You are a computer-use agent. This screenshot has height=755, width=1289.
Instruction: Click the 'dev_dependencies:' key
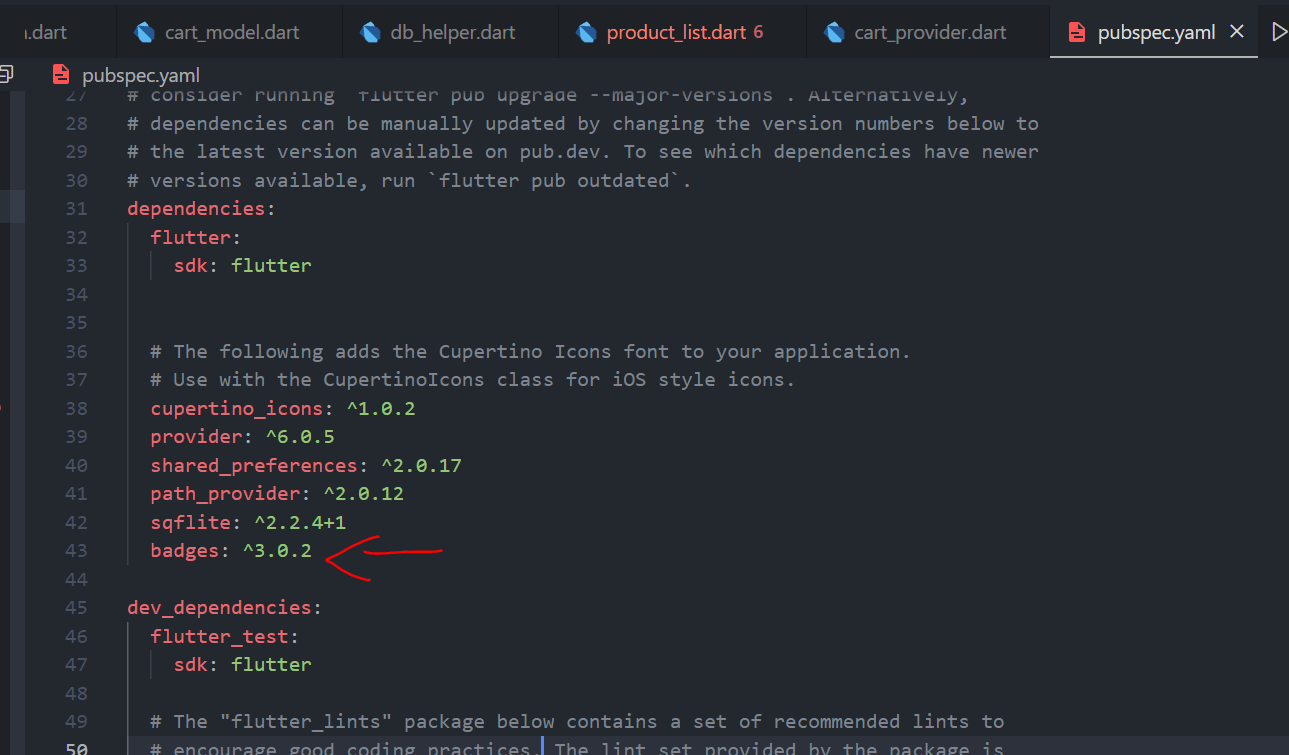225,608
